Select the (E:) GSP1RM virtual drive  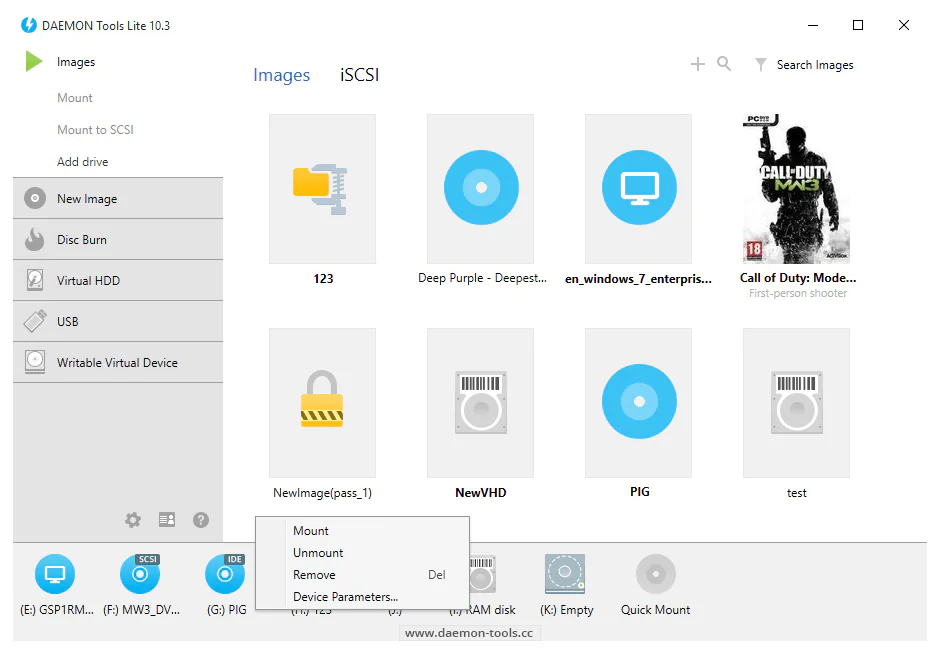[x=55, y=575]
